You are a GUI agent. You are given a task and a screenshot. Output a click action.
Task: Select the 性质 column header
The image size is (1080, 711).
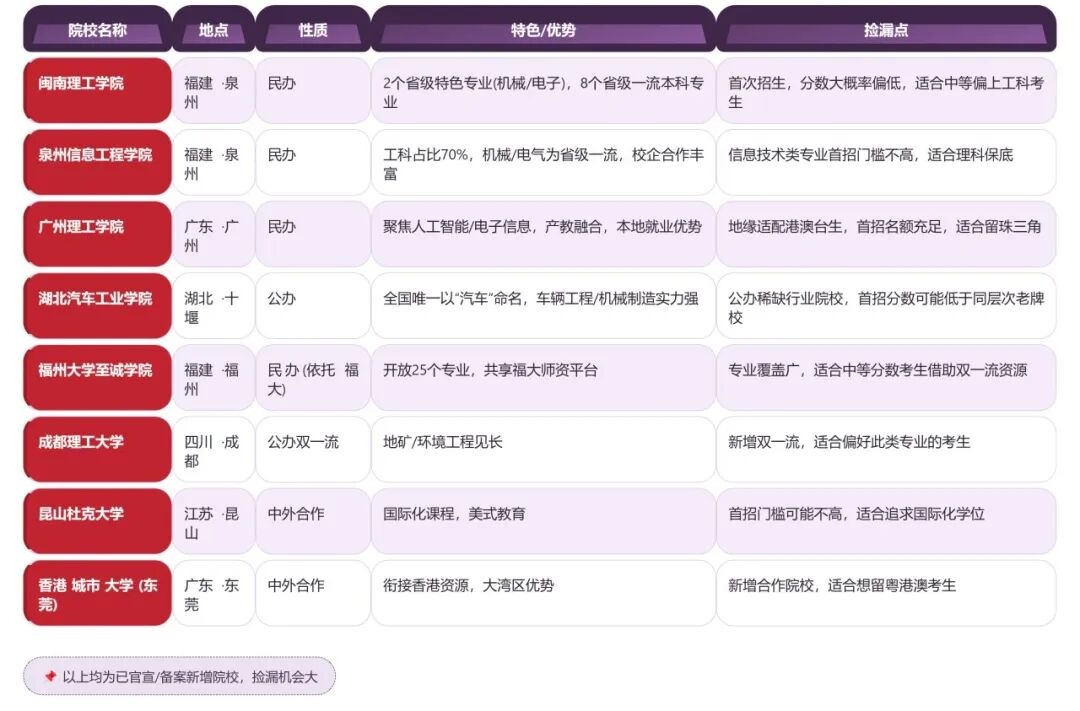(312, 30)
